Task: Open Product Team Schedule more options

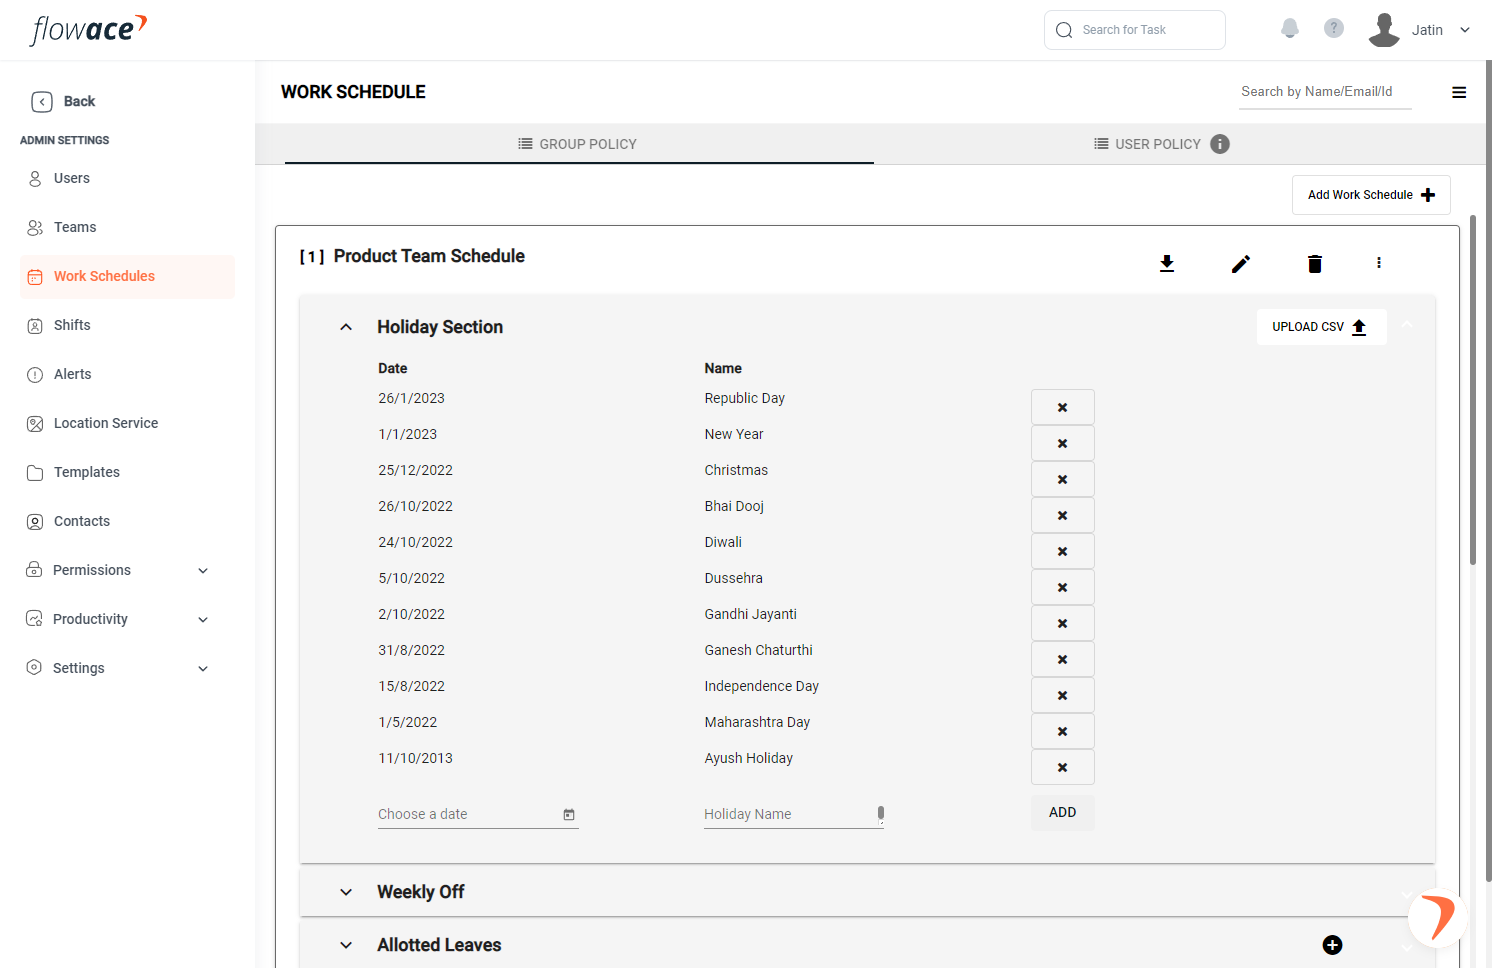Action: 1379,263
